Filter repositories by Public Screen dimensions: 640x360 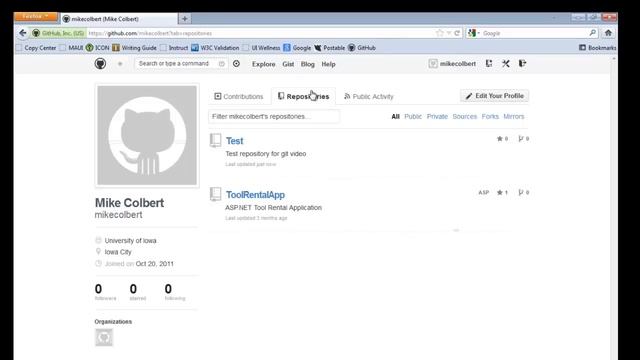(x=413, y=116)
